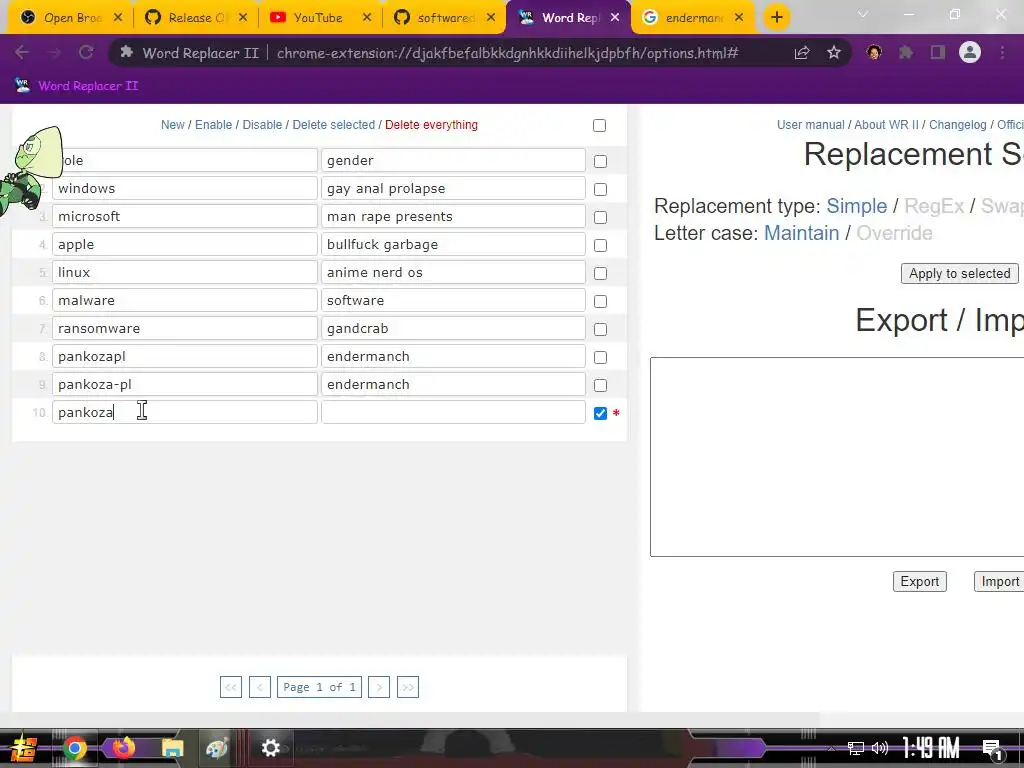
Task: Open Chrome's three-dot menu
Action: (1002, 52)
